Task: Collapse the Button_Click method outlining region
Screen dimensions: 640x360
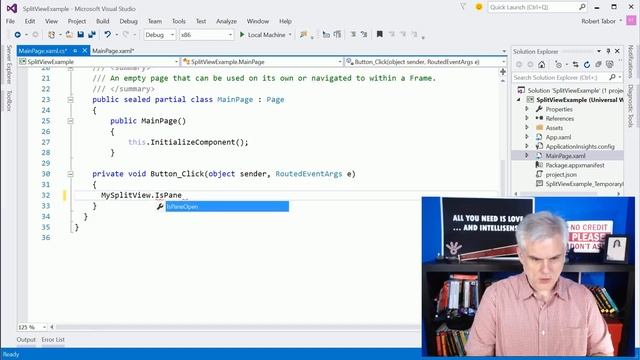Action: click(x=70, y=174)
